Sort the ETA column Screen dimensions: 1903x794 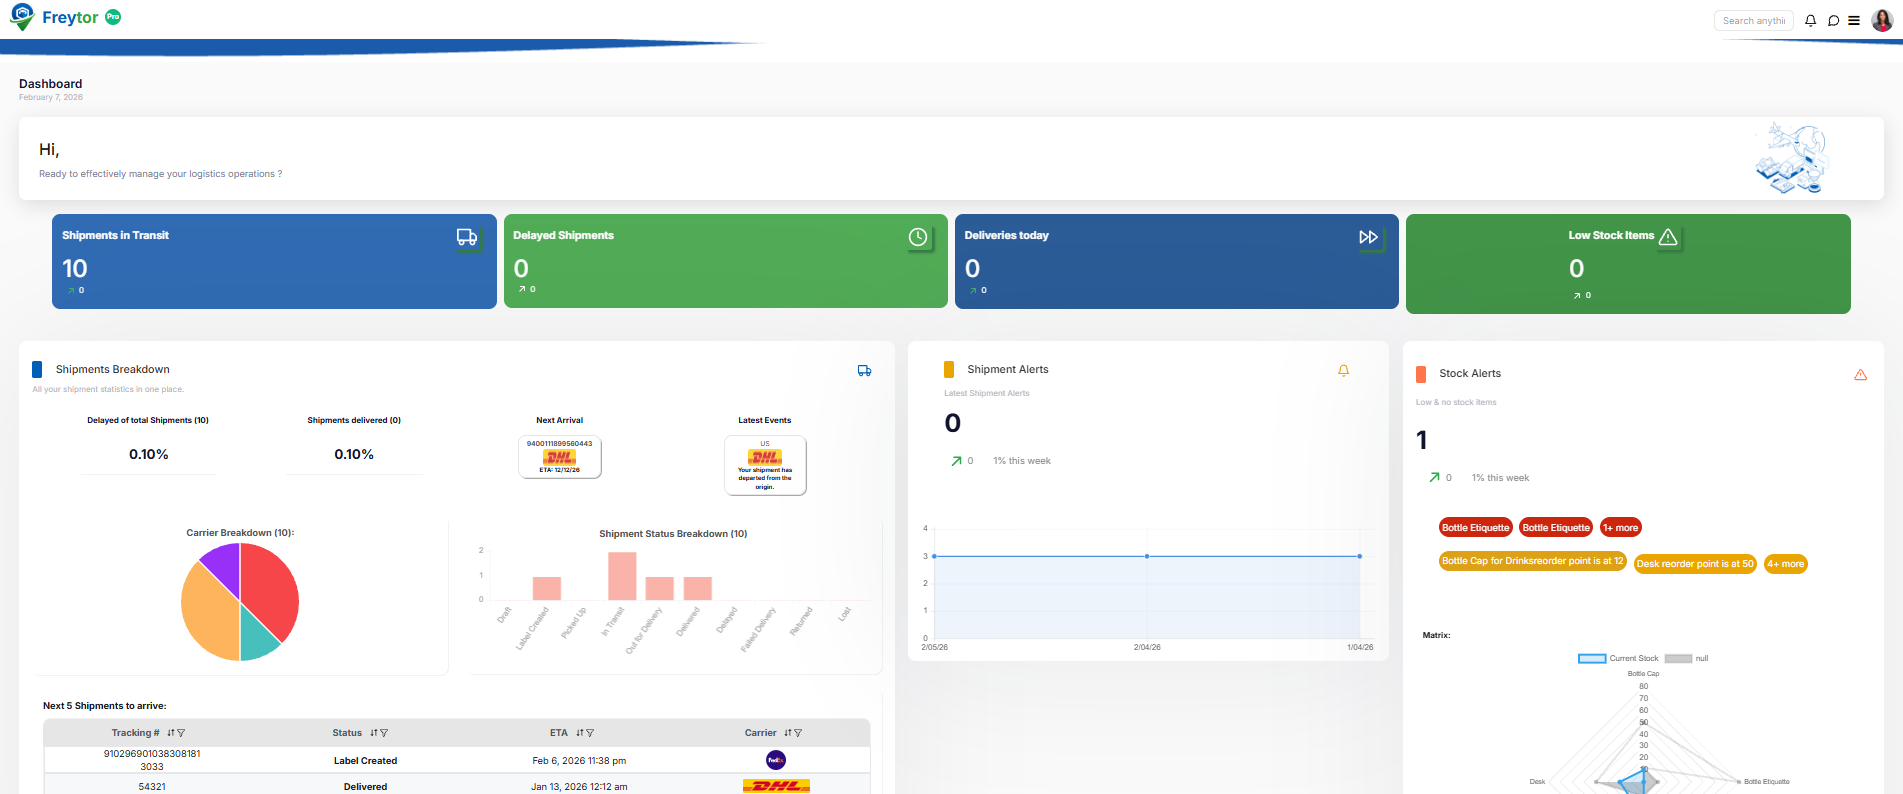pos(580,733)
